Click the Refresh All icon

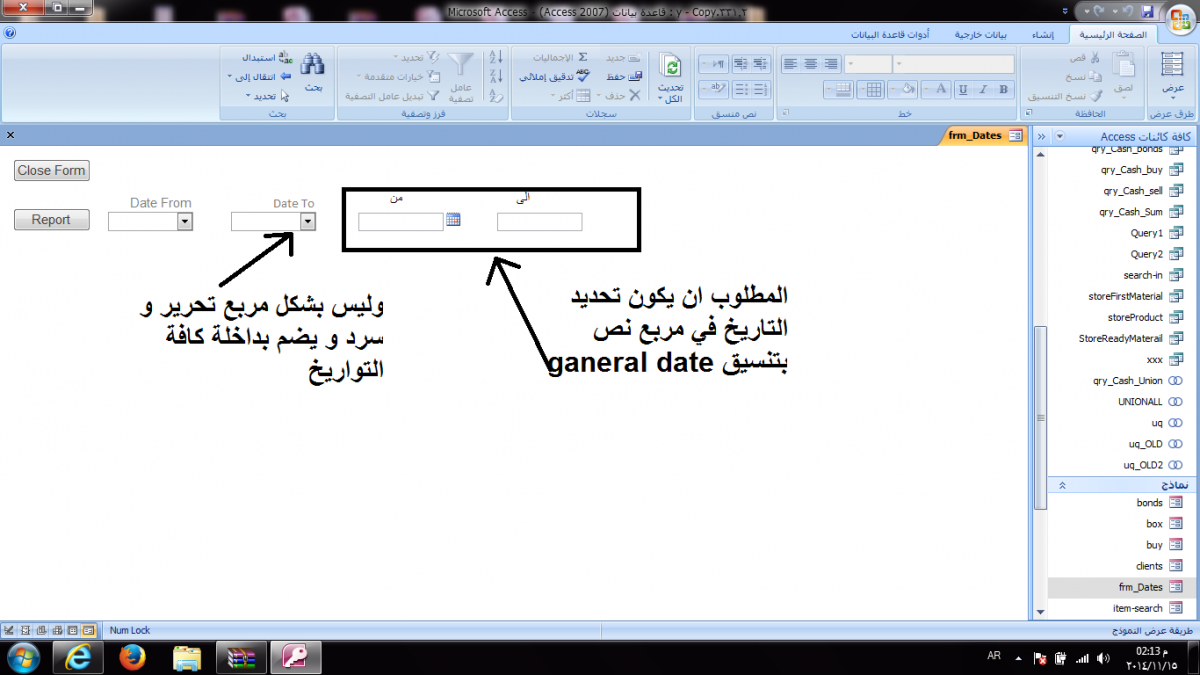pos(671,78)
